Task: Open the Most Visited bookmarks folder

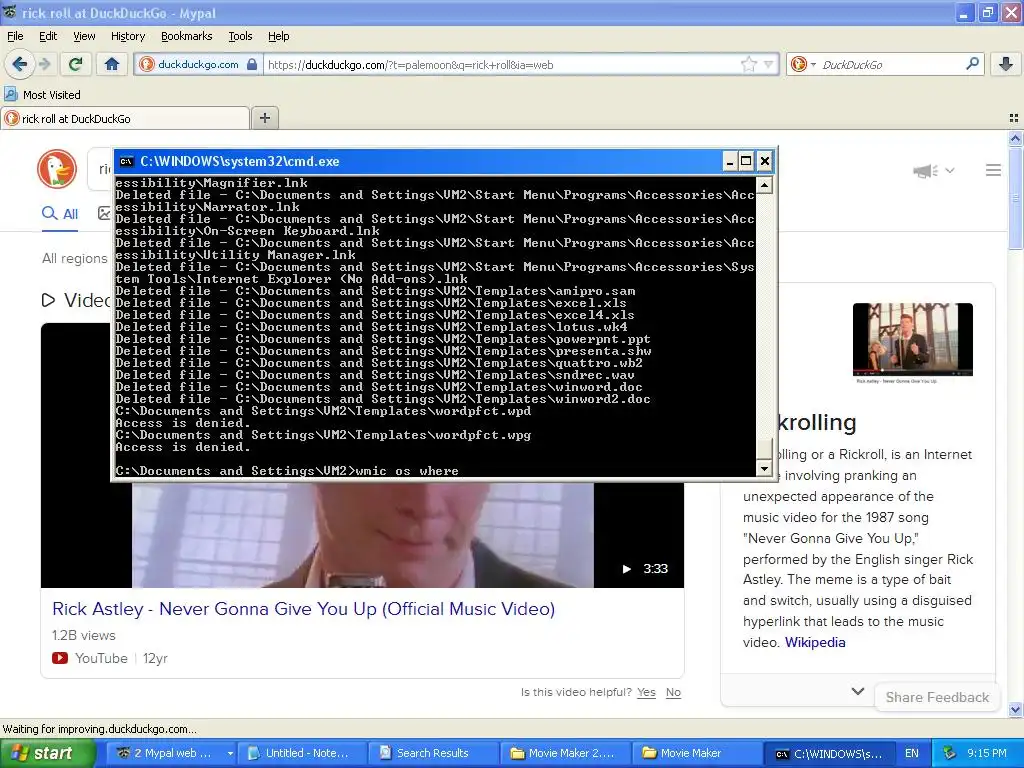Action: click(42, 94)
